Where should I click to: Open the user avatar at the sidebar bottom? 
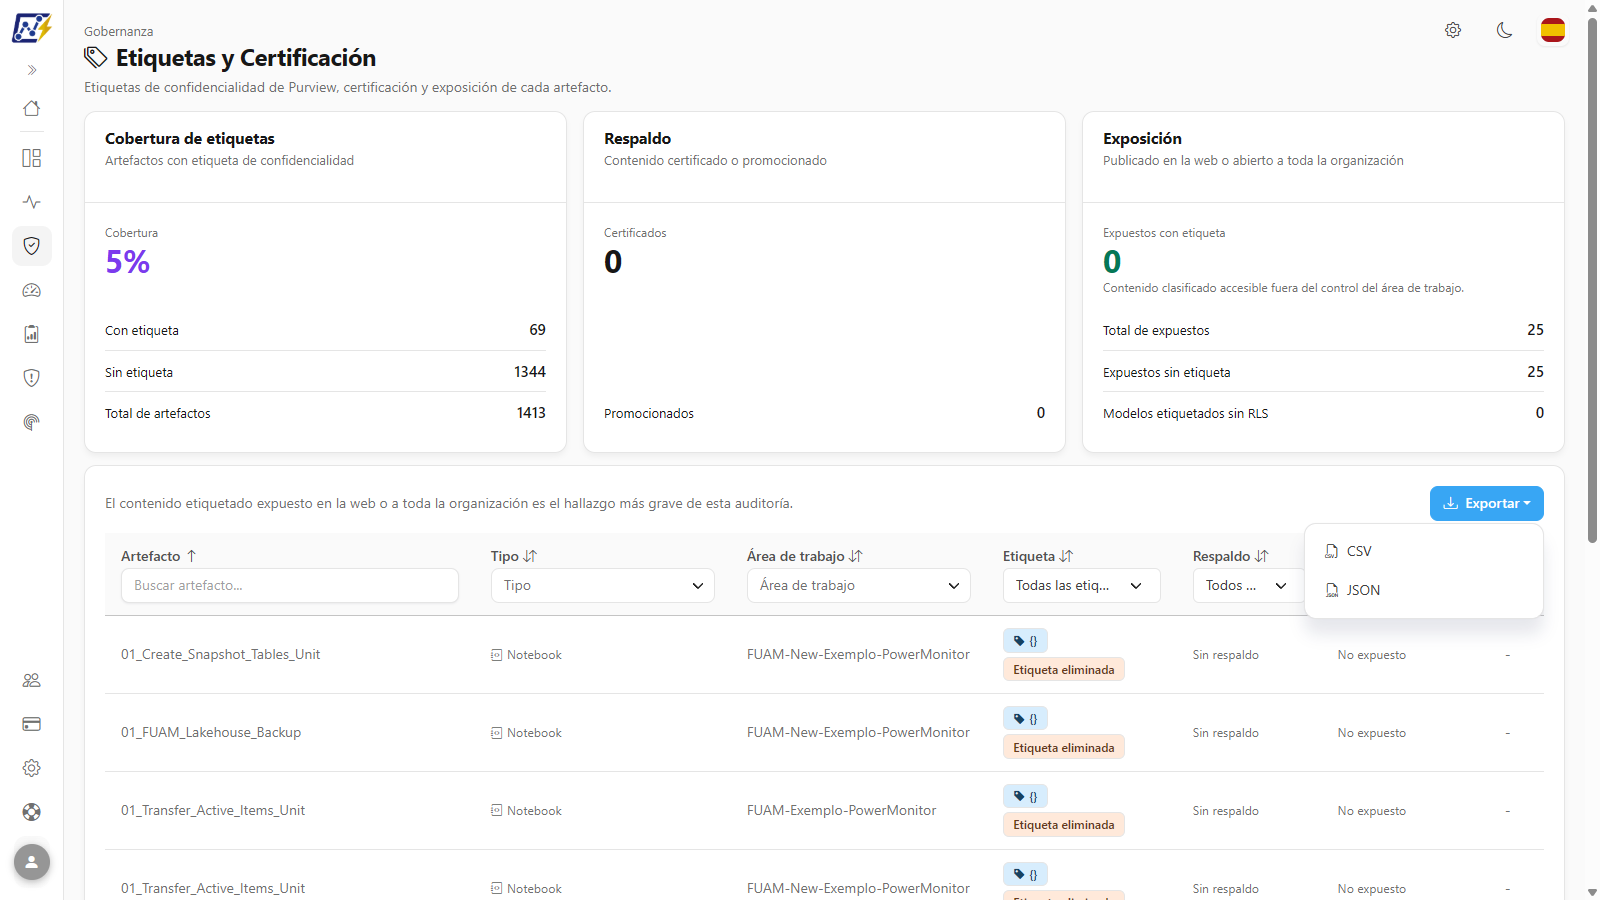(x=32, y=862)
